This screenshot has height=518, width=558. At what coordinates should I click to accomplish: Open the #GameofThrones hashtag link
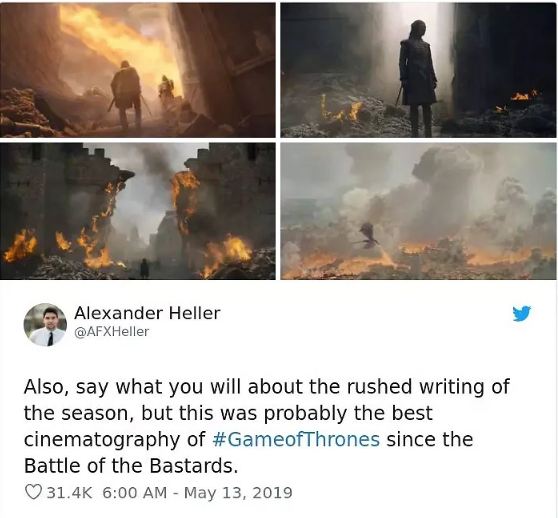pyautogui.click(x=296, y=439)
